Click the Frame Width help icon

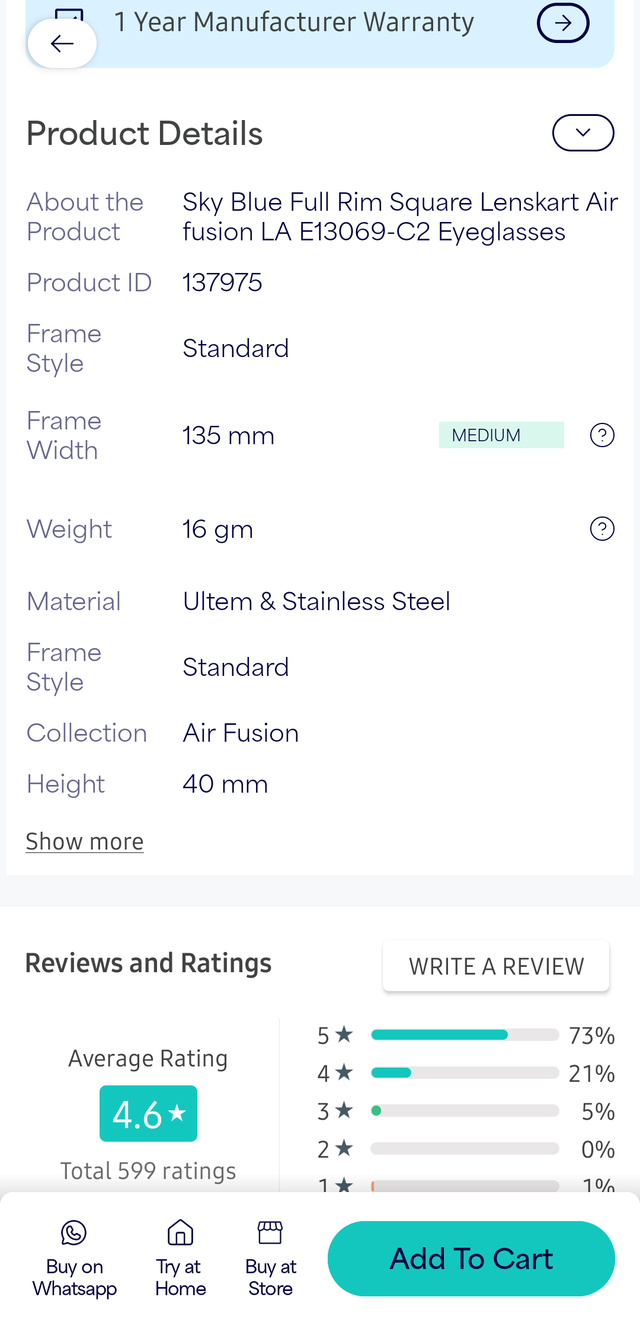(602, 435)
